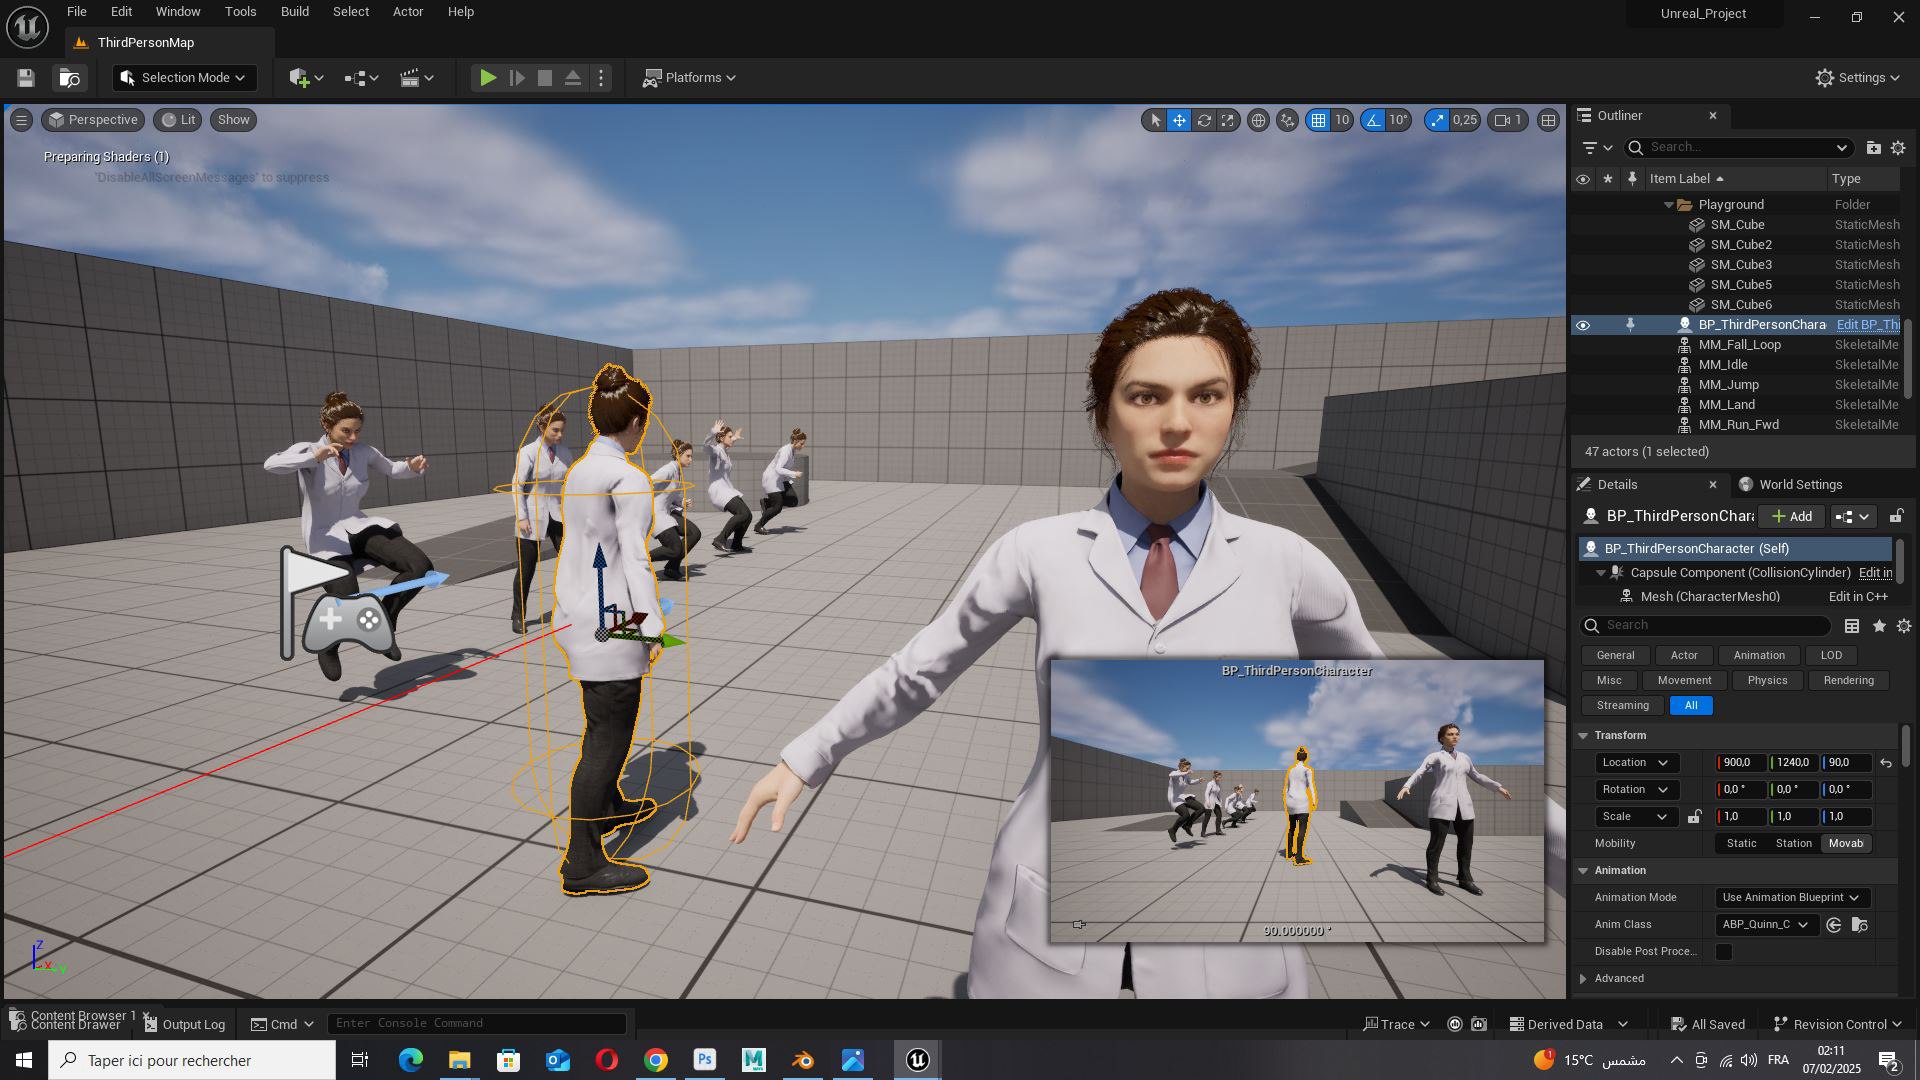Open the Anim Class ABP_Quinn_C dropdown
The height and width of the screenshot is (1080, 1920).
tap(1765, 925)
